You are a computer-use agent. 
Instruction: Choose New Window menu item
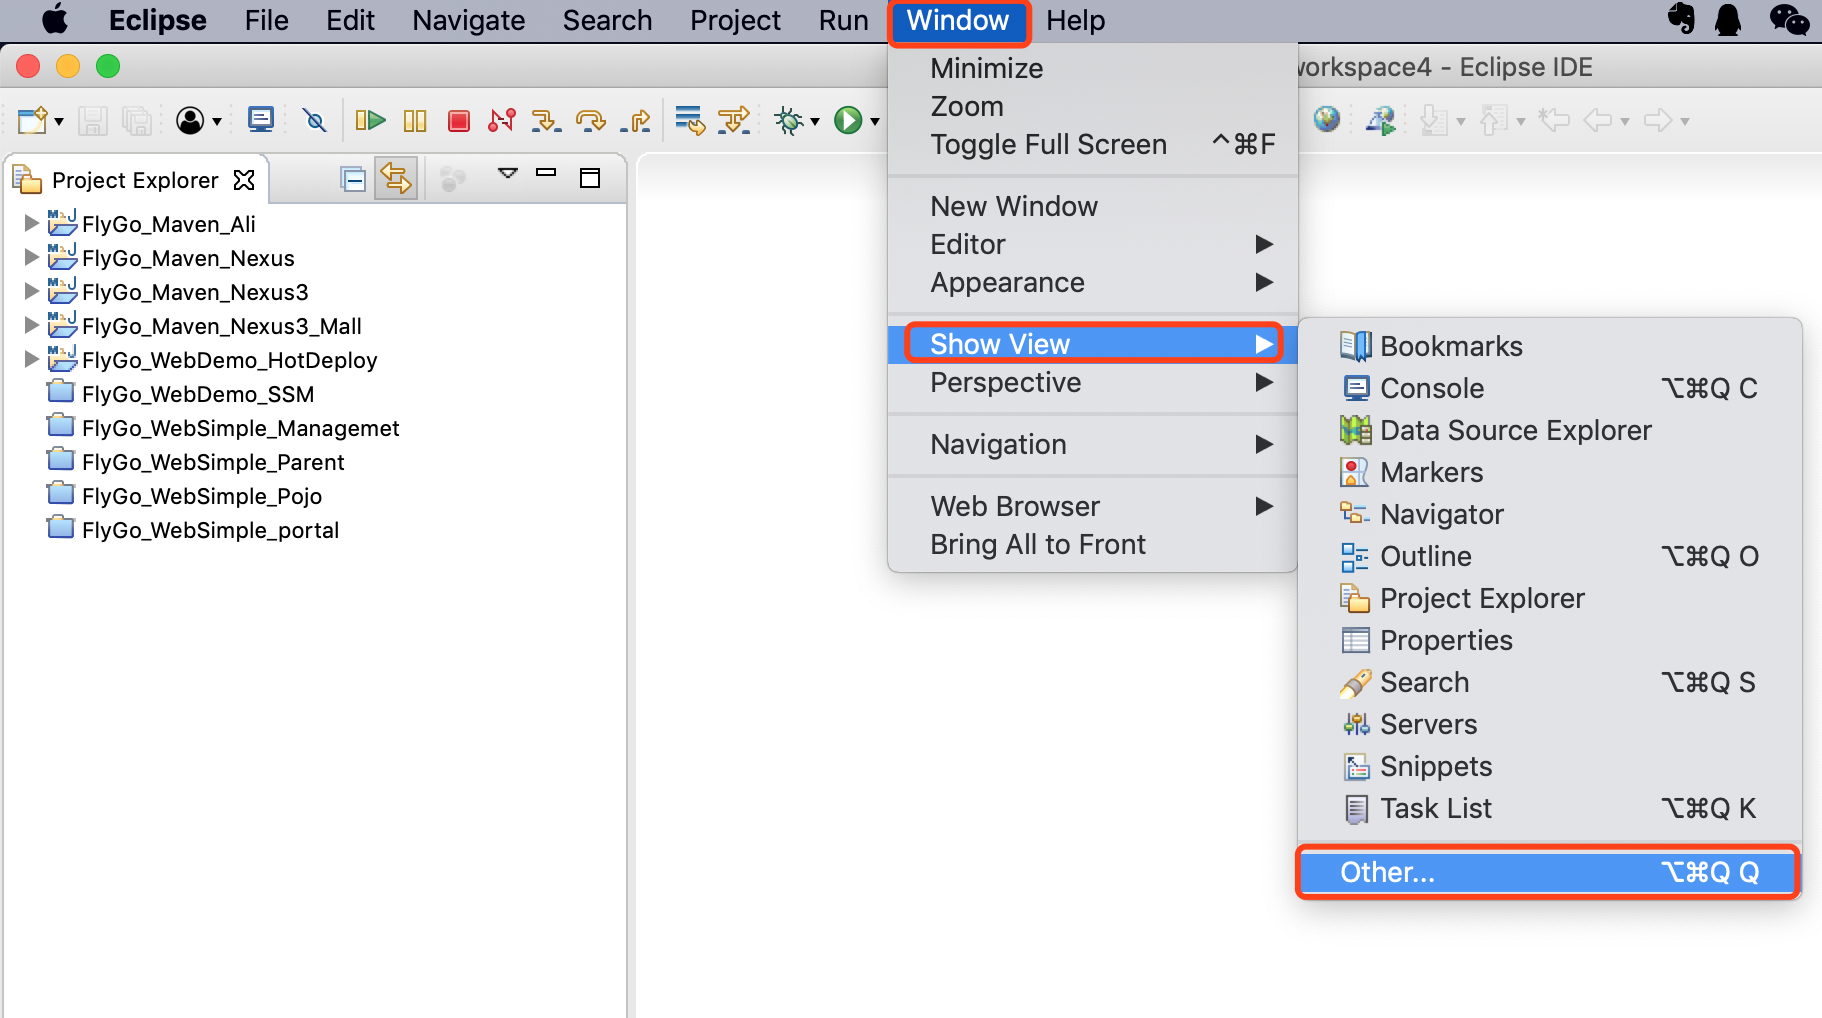coord(1093,206)
